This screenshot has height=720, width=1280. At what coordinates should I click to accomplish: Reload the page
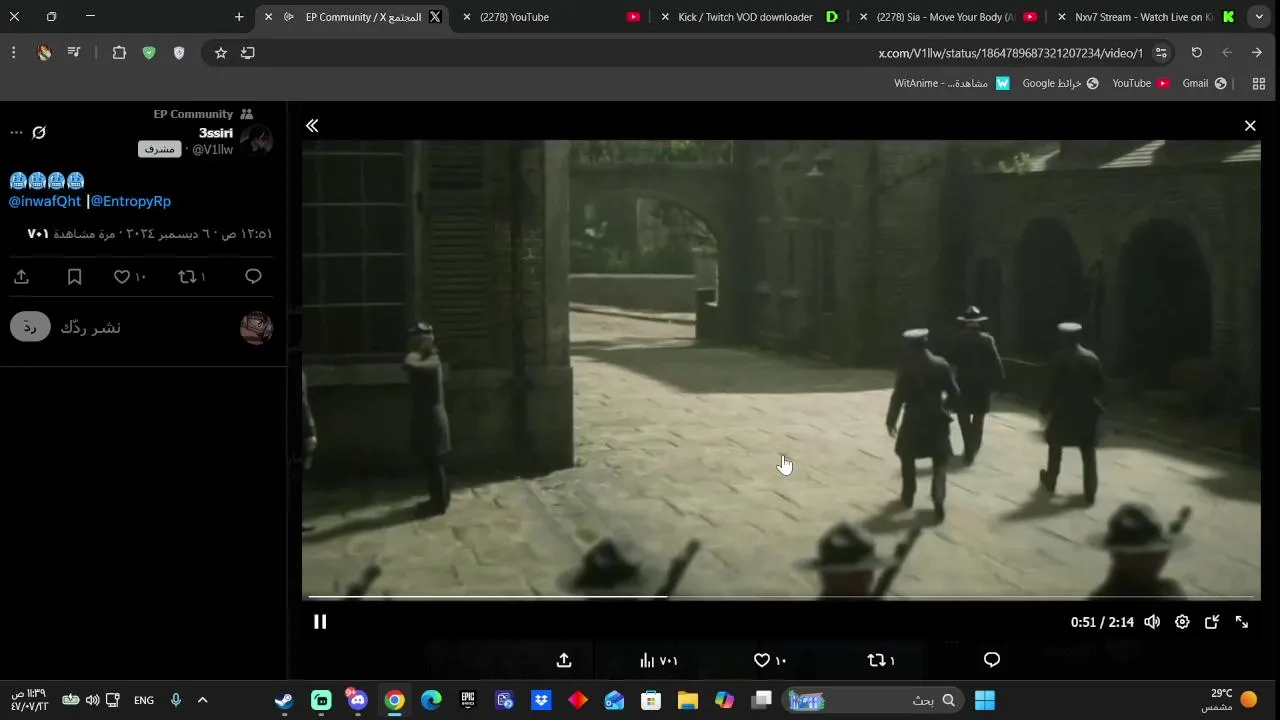point(1196,53)
